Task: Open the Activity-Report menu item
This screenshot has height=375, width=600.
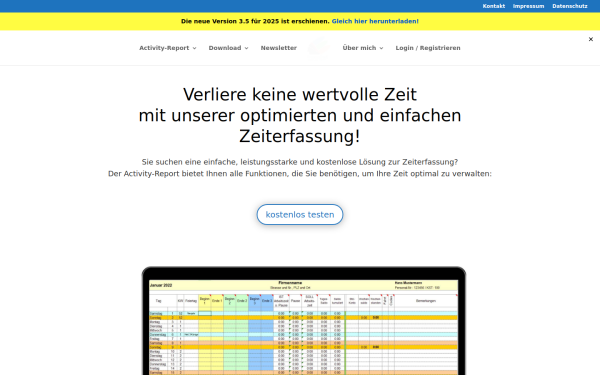Action: tap(164, 48)
